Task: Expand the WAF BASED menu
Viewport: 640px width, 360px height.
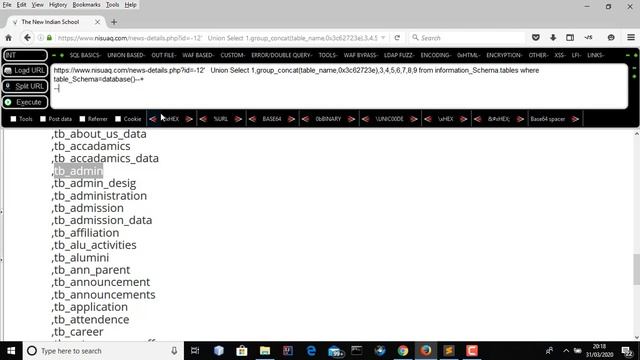Action: pos(198,55)
